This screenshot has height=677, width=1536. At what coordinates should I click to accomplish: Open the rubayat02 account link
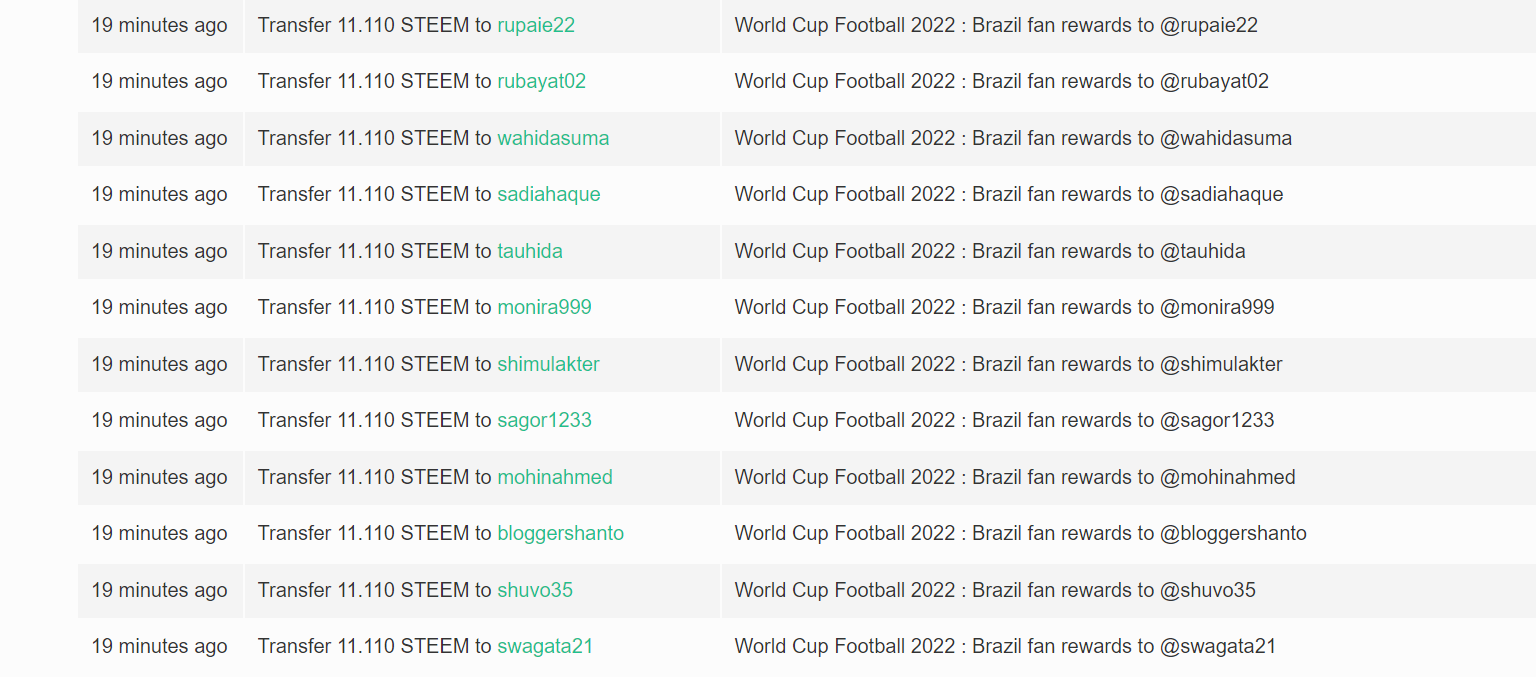(x=541, y=81)
